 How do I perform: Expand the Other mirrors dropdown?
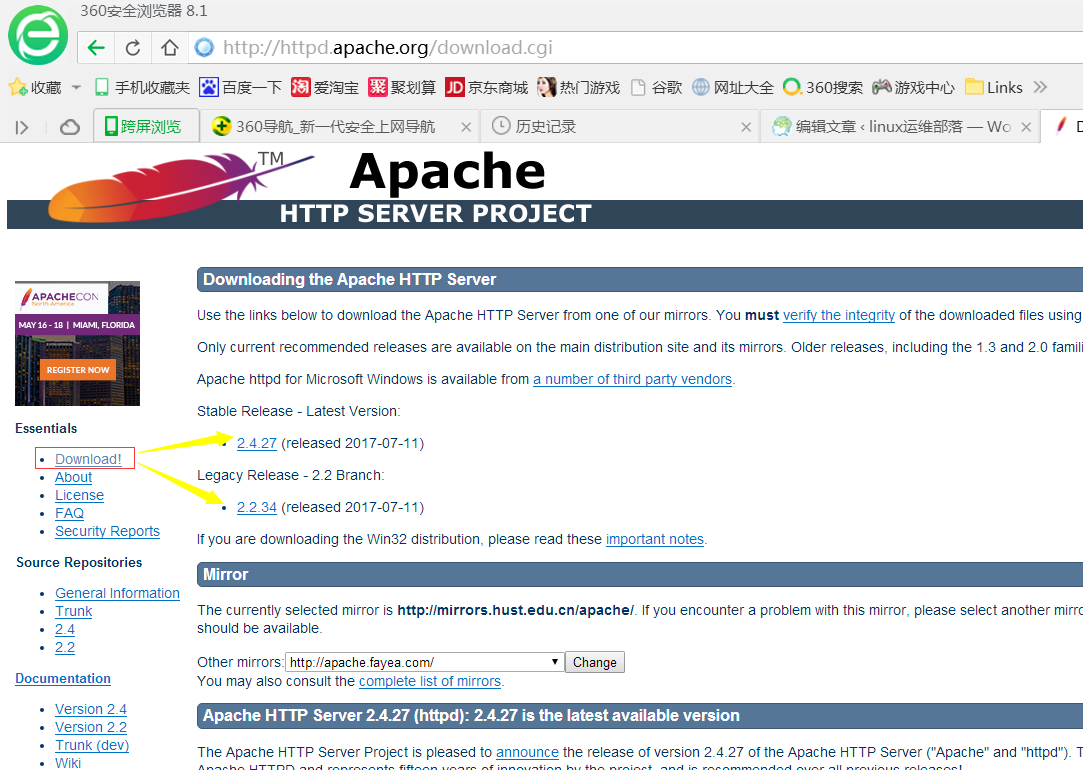[x=424, y=662]
